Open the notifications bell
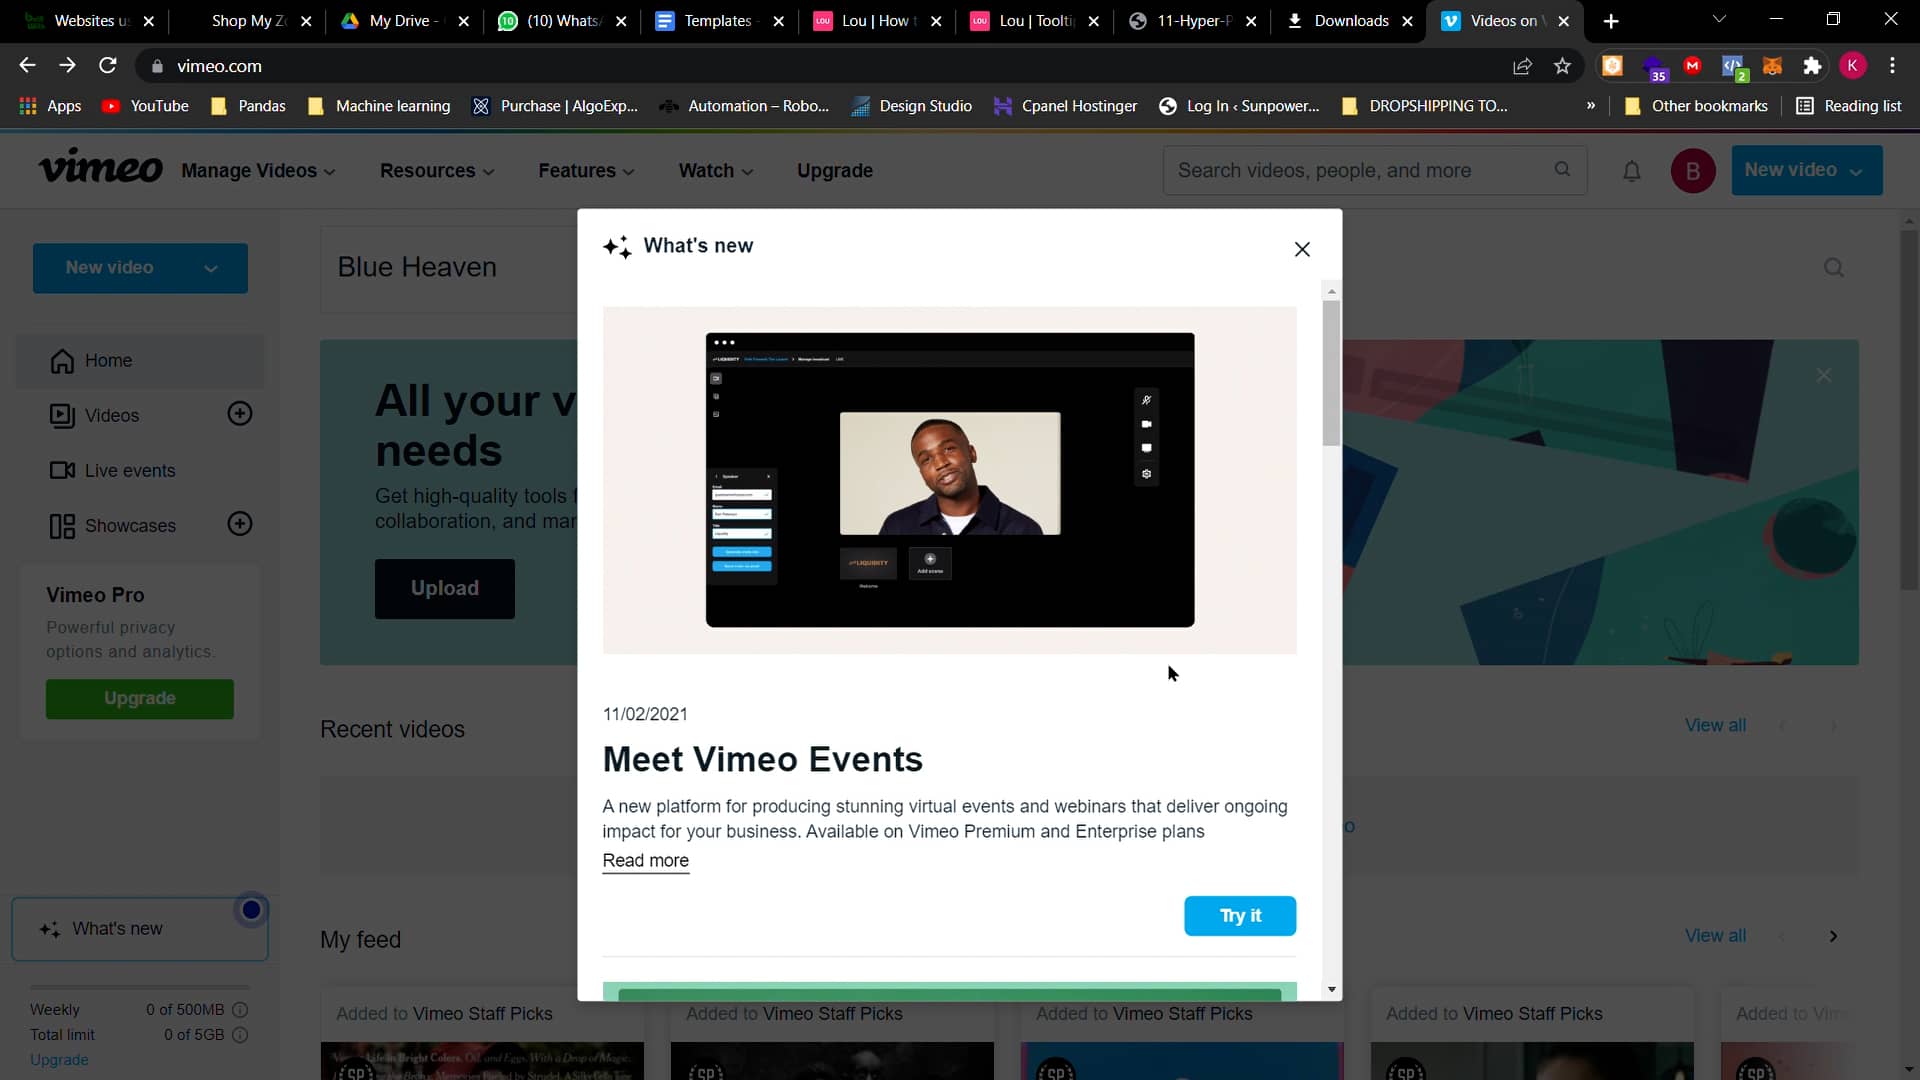Image resolution: width=1920 pixels, height=1080 pixels. (1631, 170)
